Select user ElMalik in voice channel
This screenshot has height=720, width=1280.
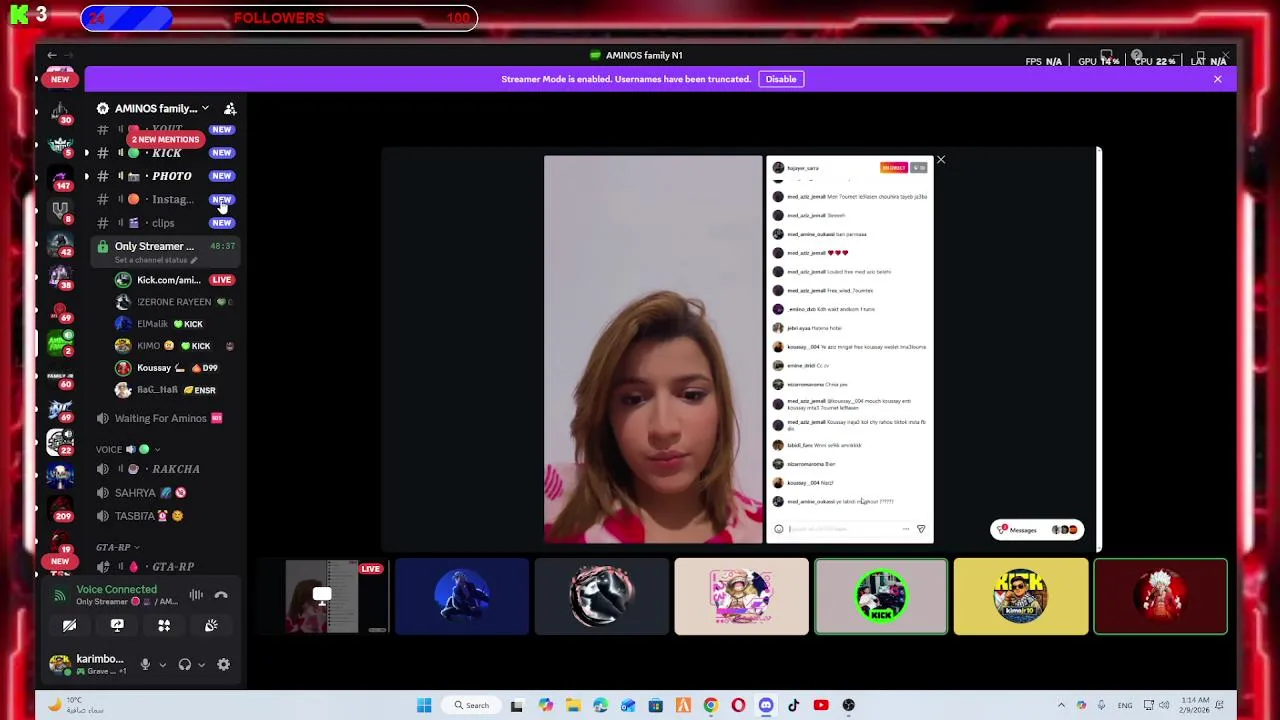click(x=173, y=324)
